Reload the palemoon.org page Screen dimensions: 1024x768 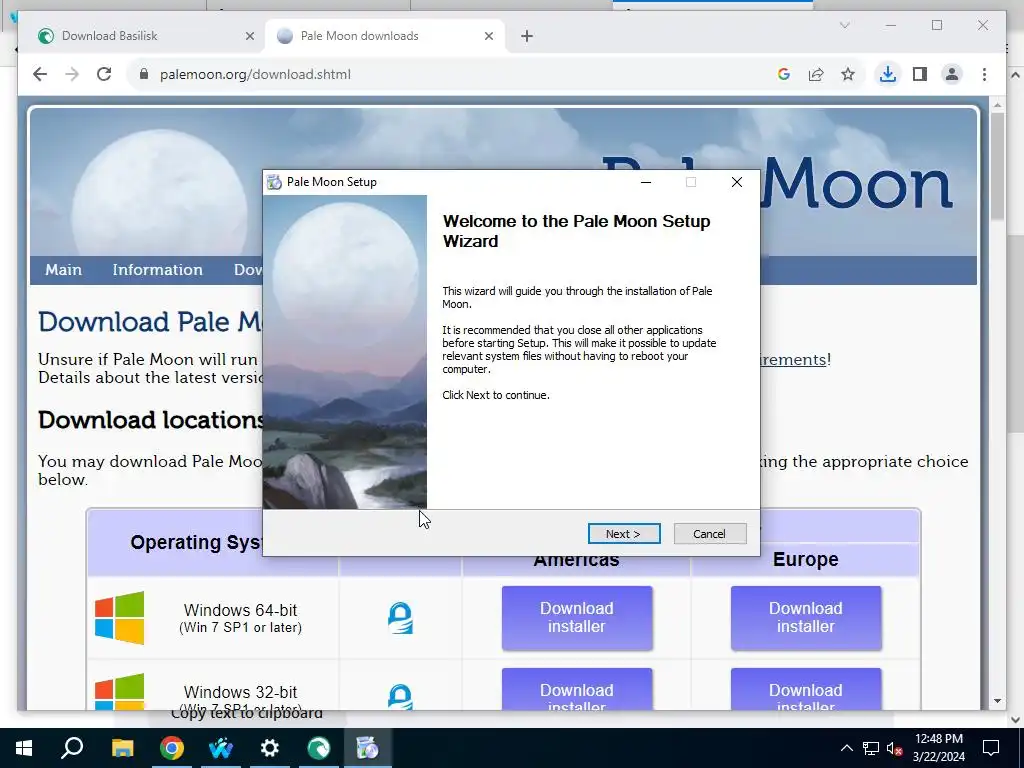[x=104, y=74]
